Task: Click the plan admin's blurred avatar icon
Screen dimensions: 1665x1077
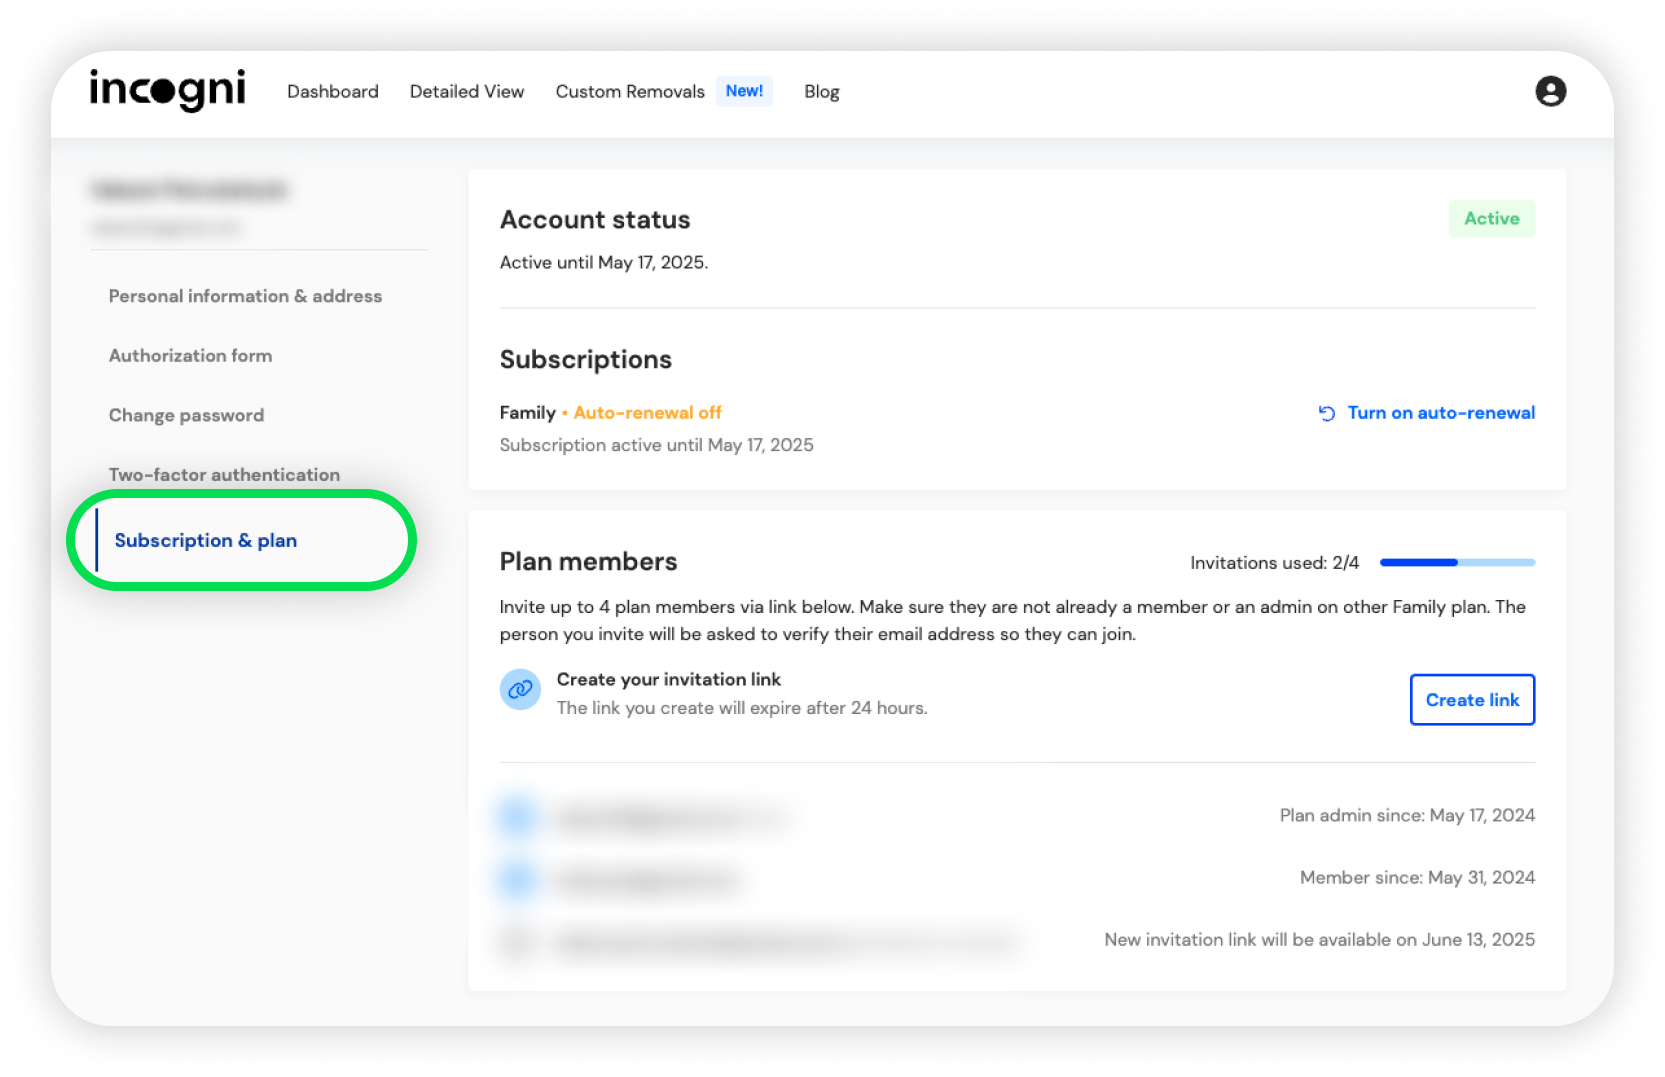Action: [518, 817]
